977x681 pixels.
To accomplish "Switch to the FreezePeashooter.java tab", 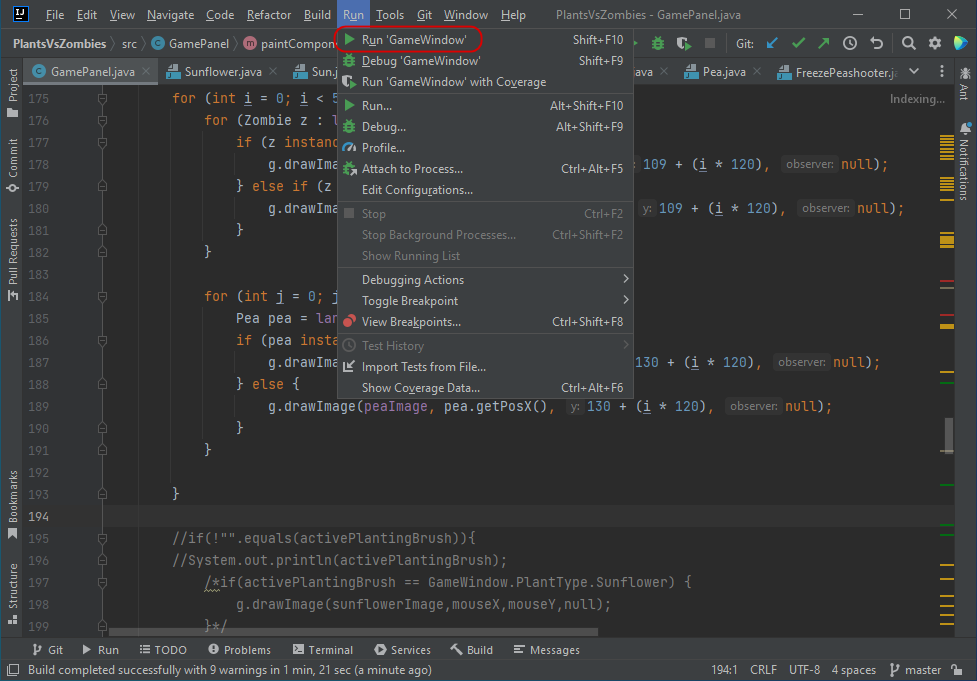I will click(x=838, y=72).
